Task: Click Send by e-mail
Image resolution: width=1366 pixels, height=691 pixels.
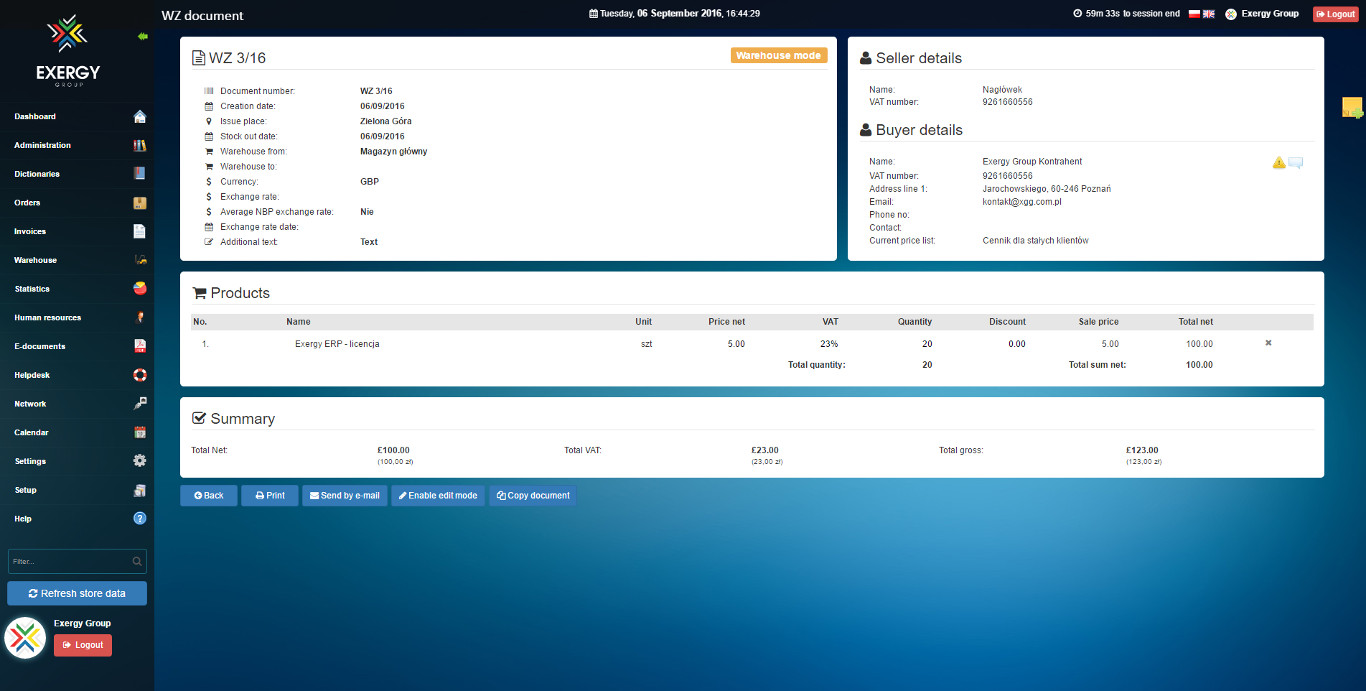Action: pos(345,496)
